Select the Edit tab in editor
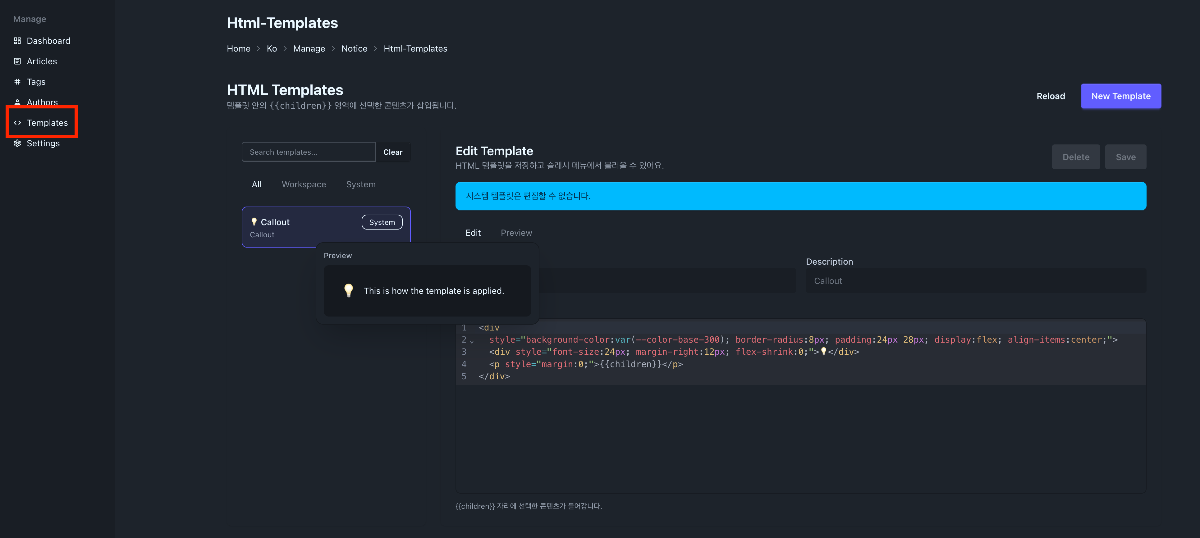Screen dimensions: 1200x538 click(473, 233)
